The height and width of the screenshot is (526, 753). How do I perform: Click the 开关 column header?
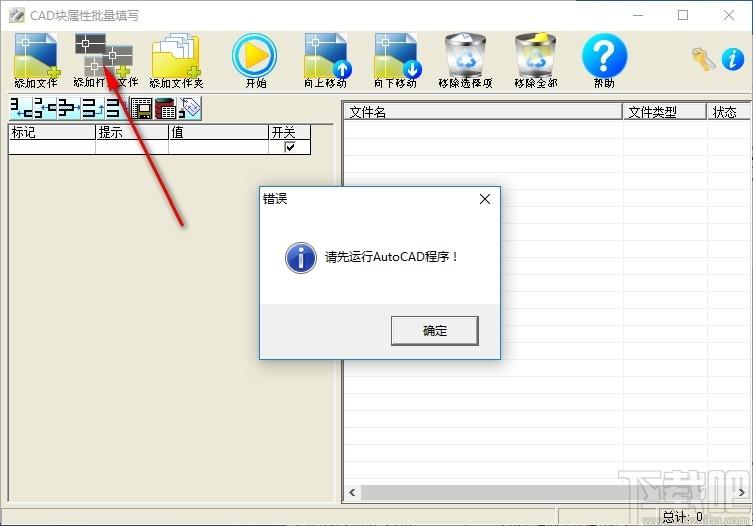(x=290, y=132)
